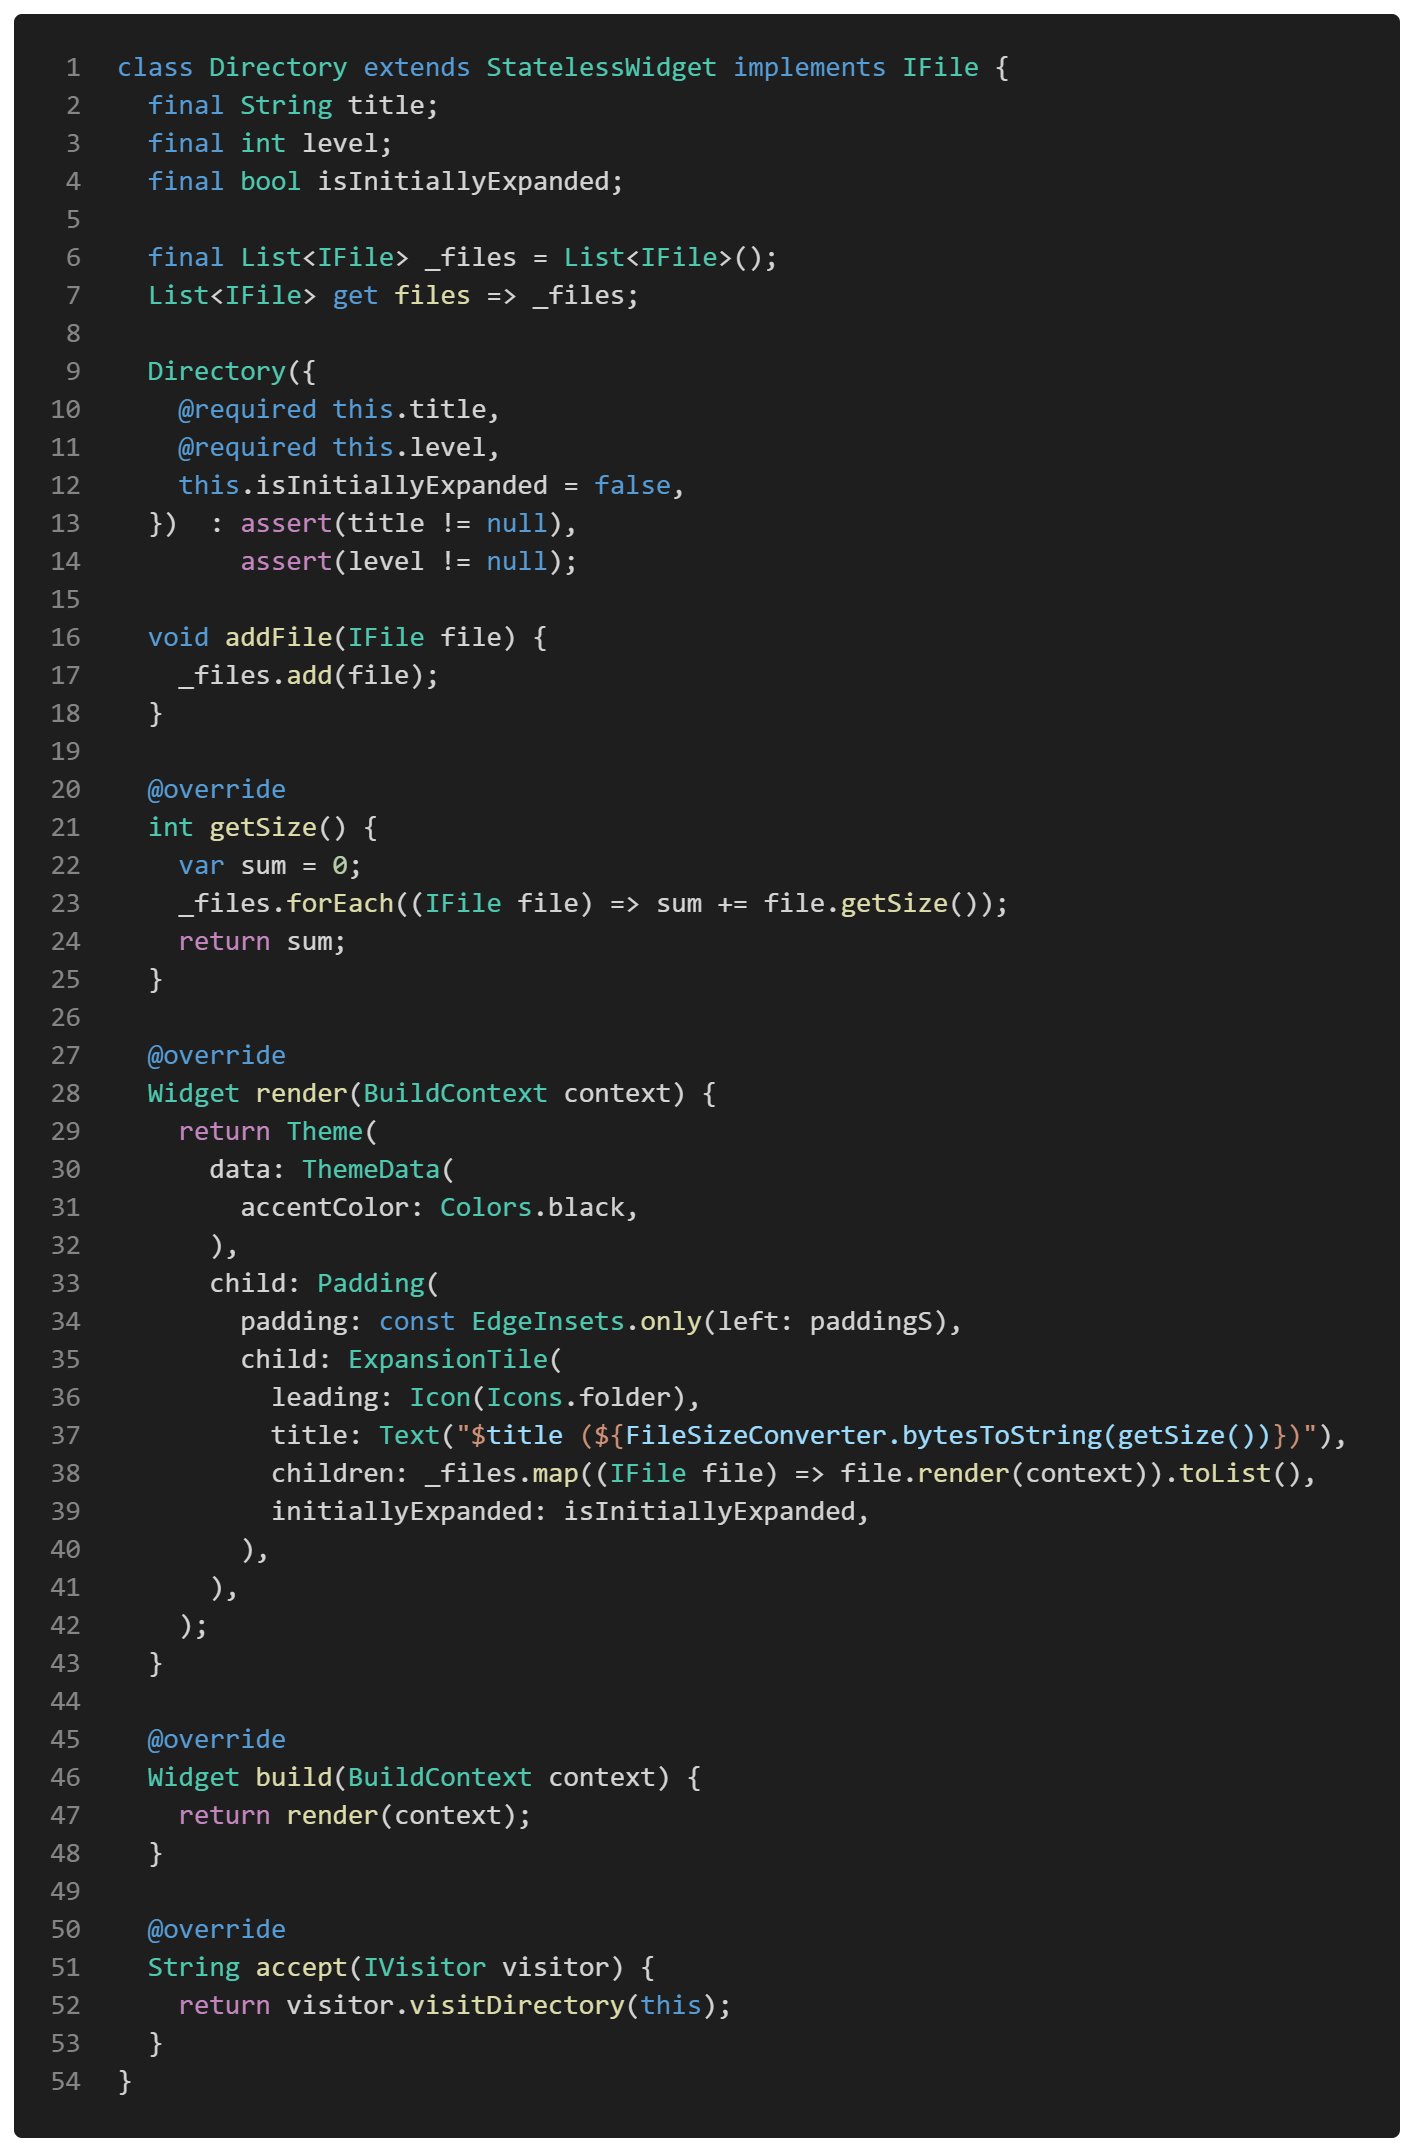Click 'bytesToString' on line 37

[x=1001, y=1436]
